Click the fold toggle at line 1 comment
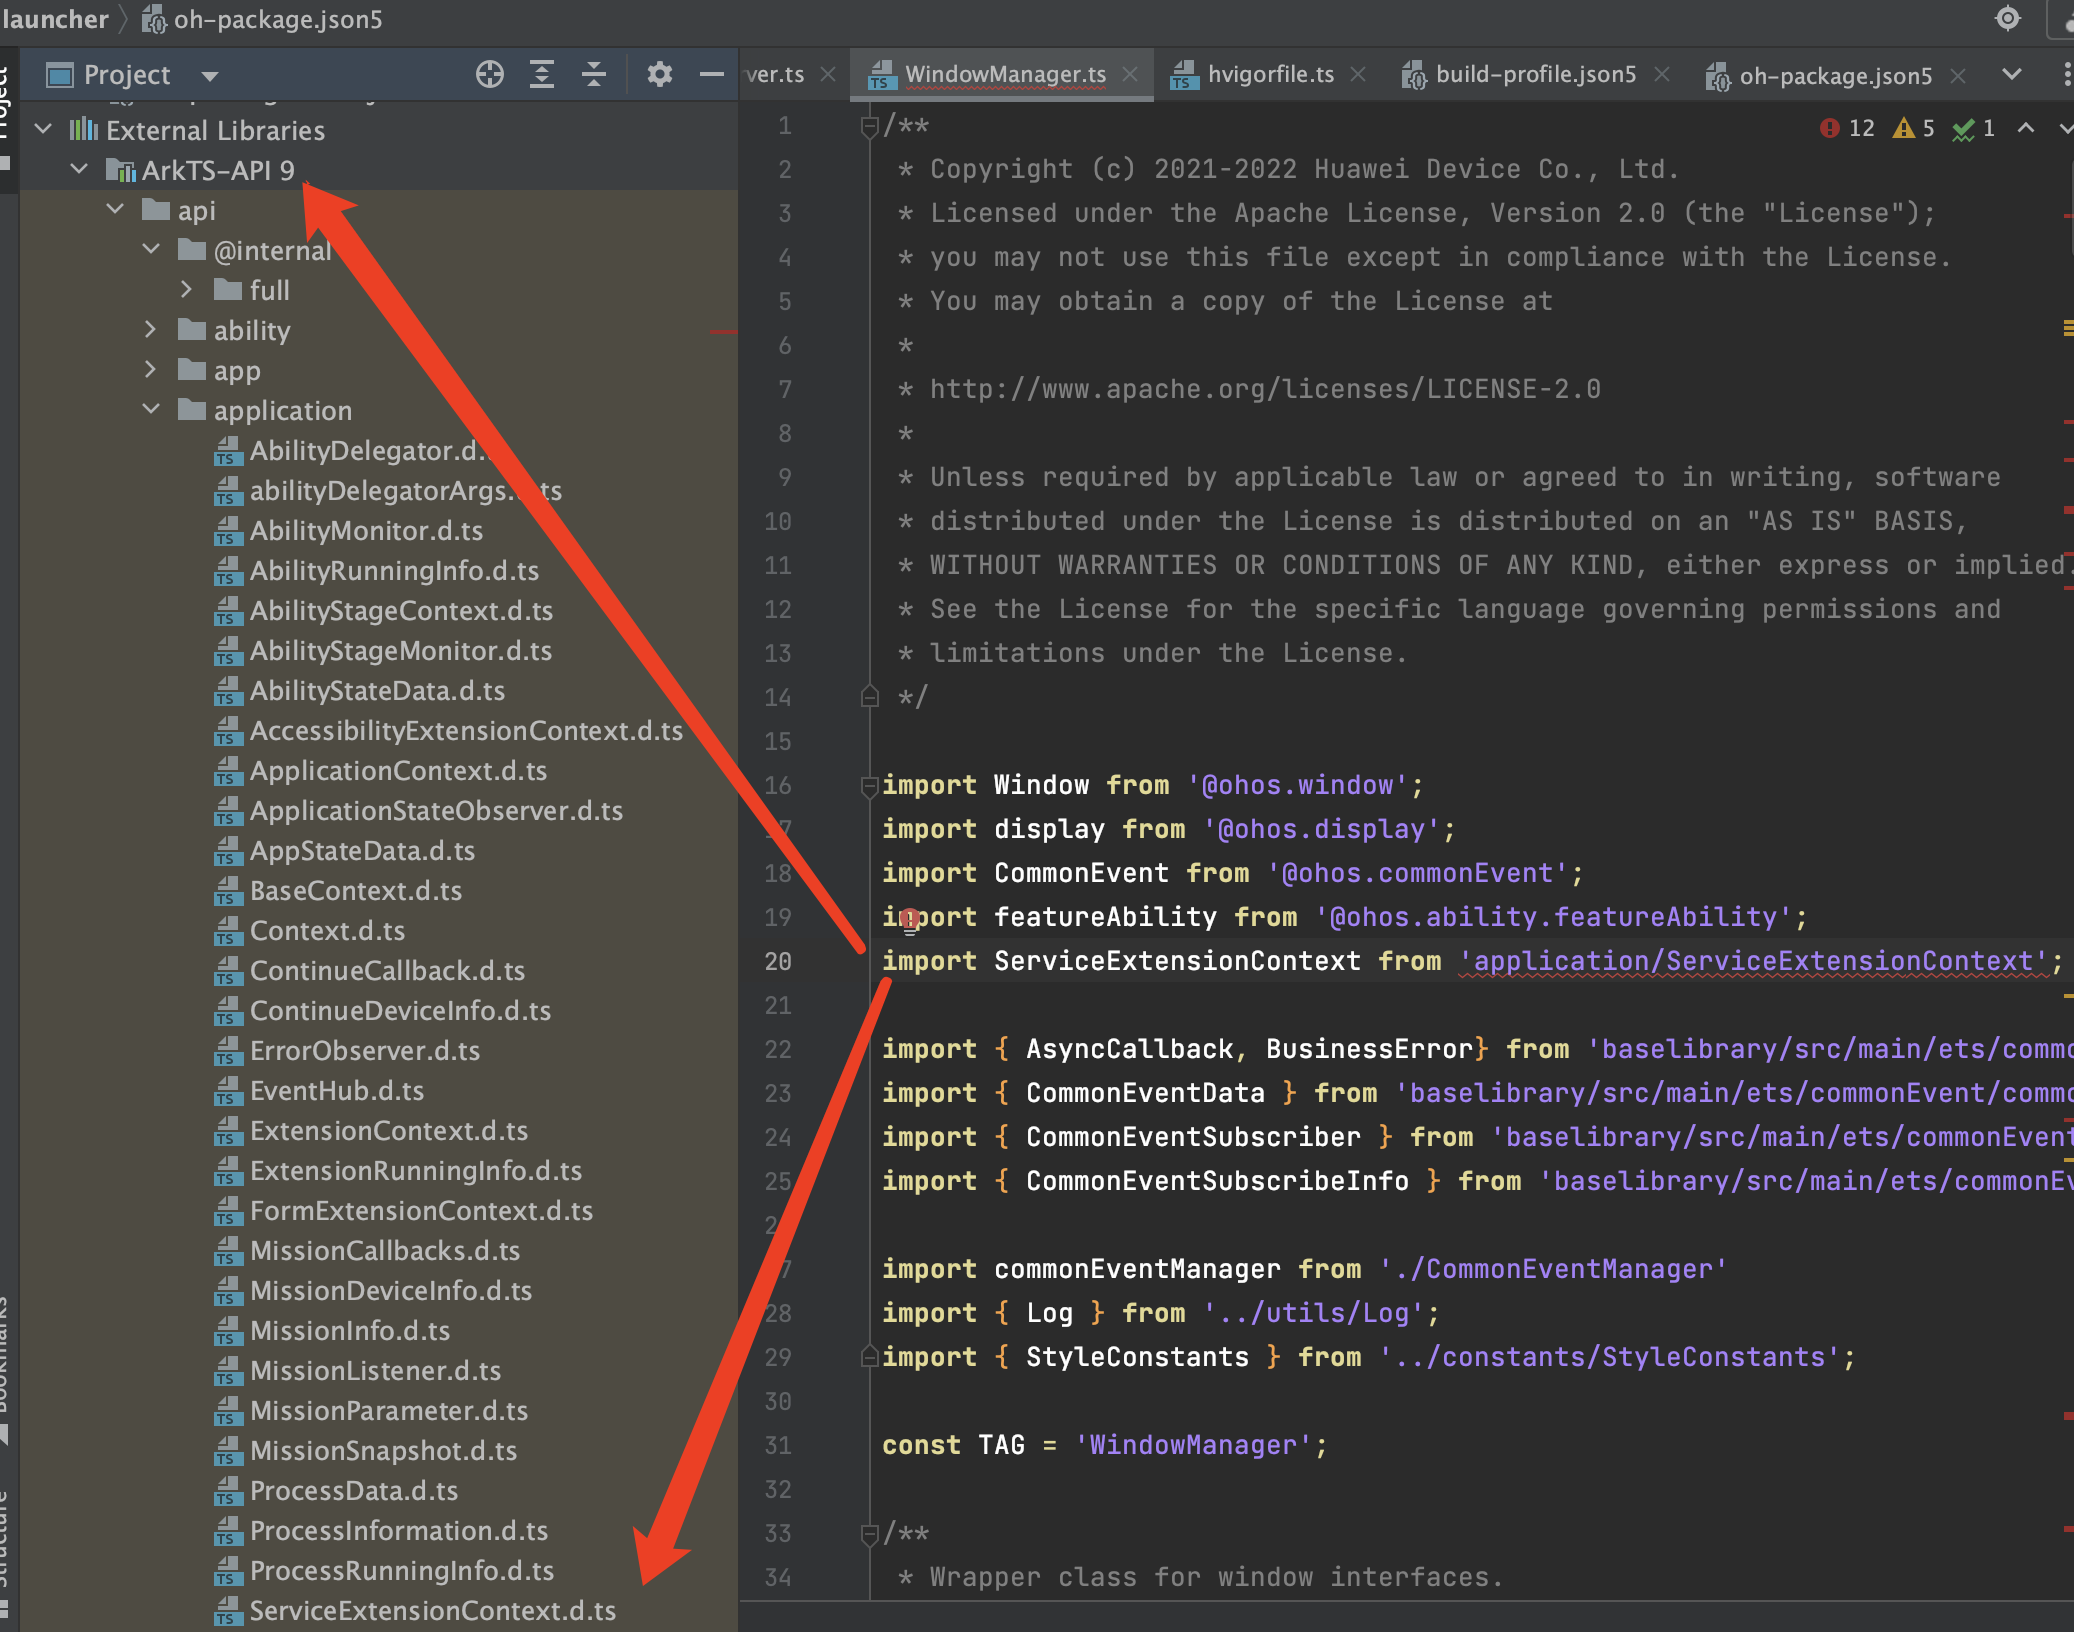The height and width of the screenshot is (1632, 2074). pos(869,126)
